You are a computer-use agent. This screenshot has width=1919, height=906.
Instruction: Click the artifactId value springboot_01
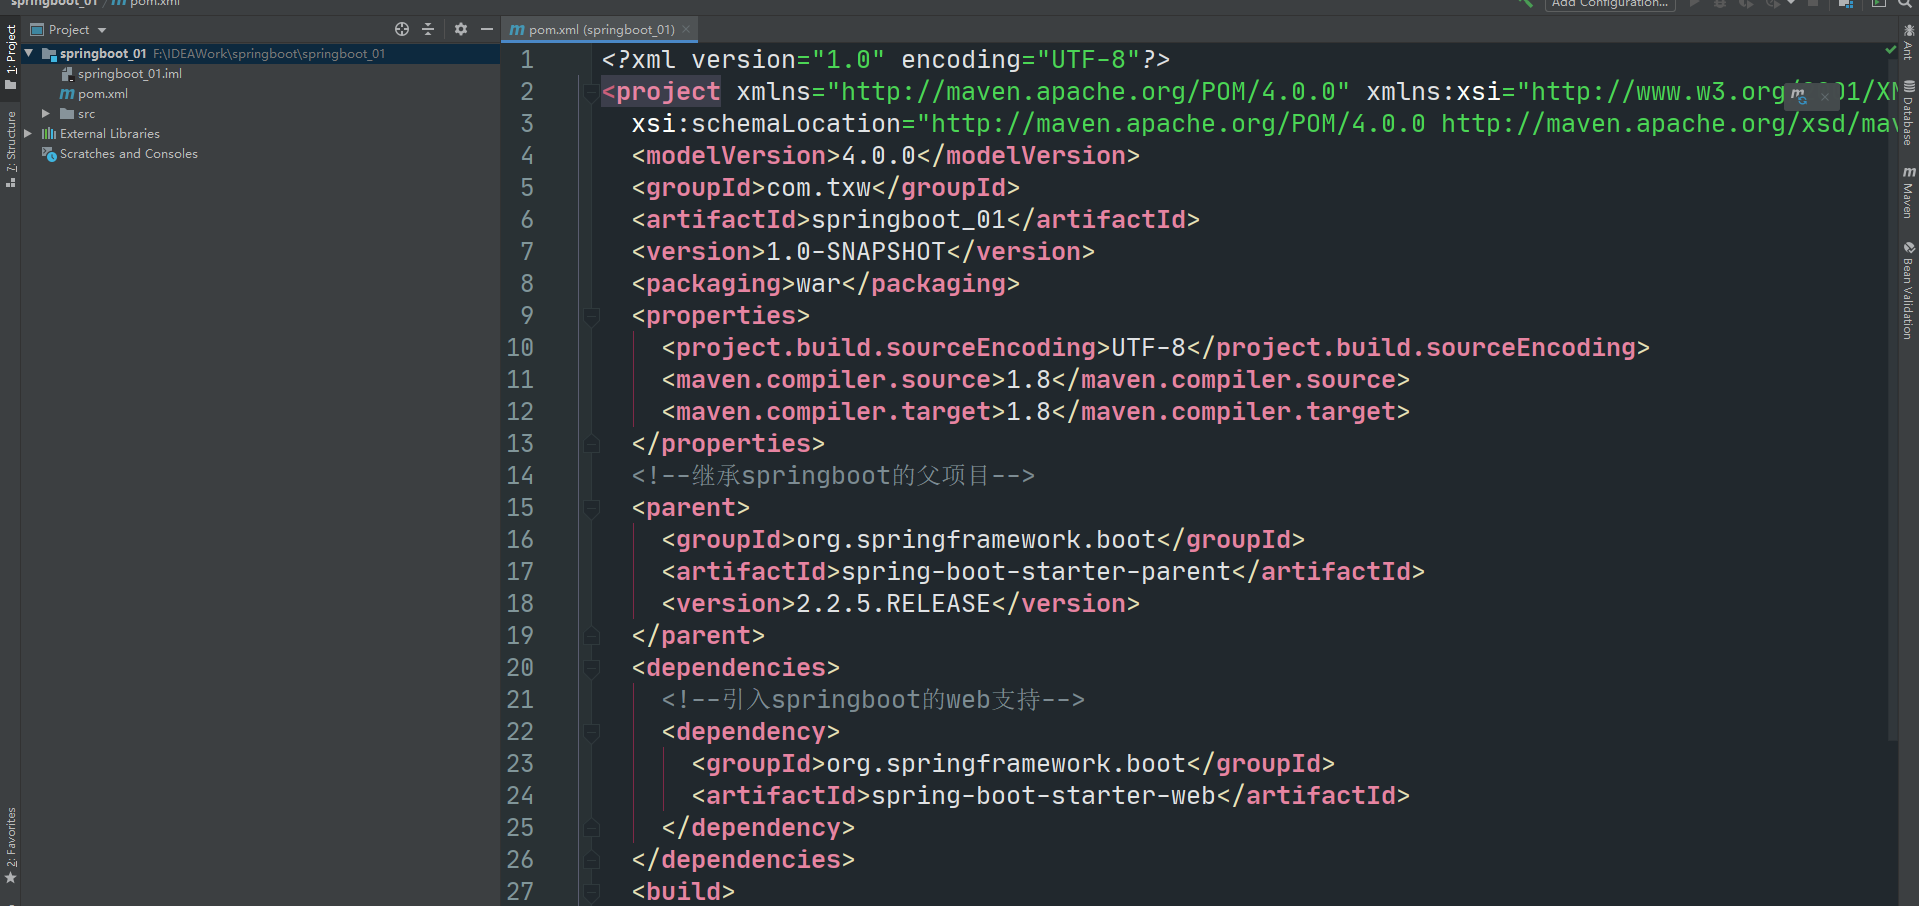(909, 220)
